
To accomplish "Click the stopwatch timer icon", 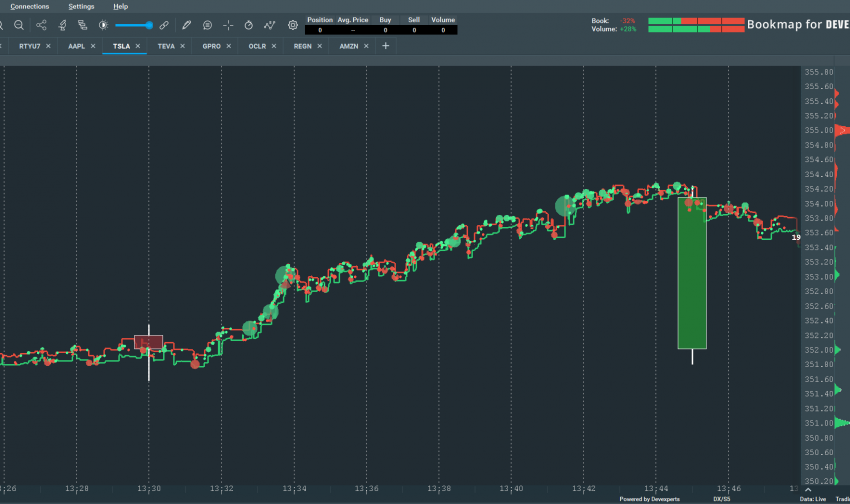I will click(x=249, y=25).
